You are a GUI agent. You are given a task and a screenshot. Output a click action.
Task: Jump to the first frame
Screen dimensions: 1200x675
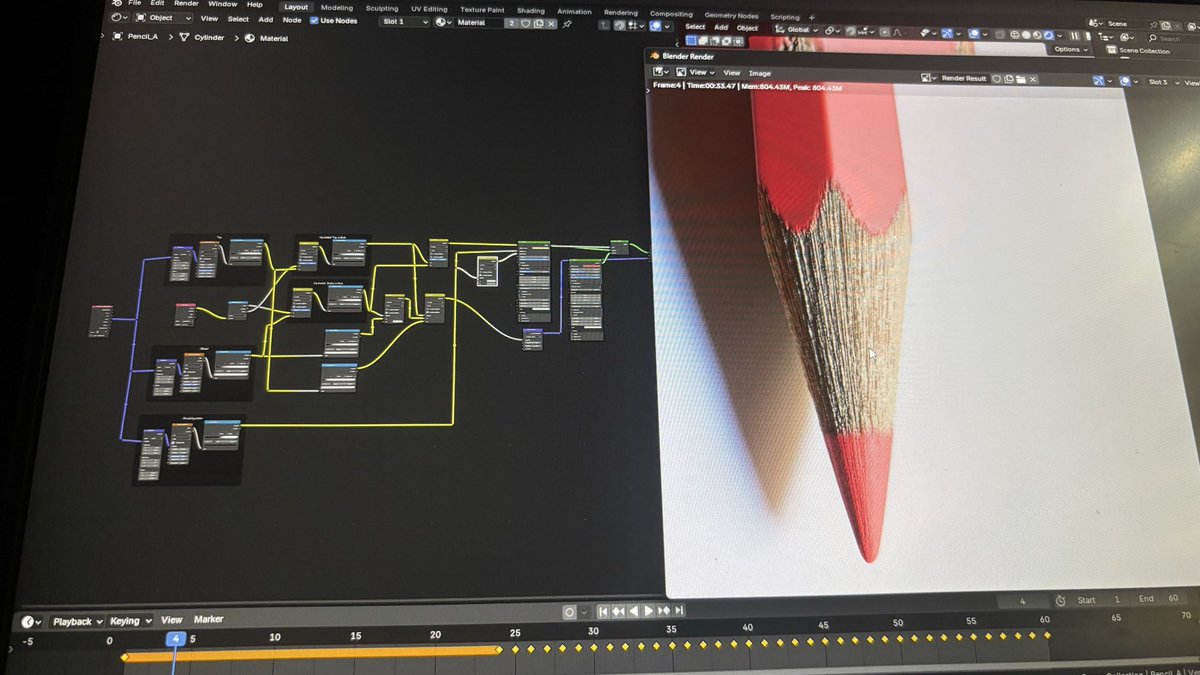click(604, 611)
